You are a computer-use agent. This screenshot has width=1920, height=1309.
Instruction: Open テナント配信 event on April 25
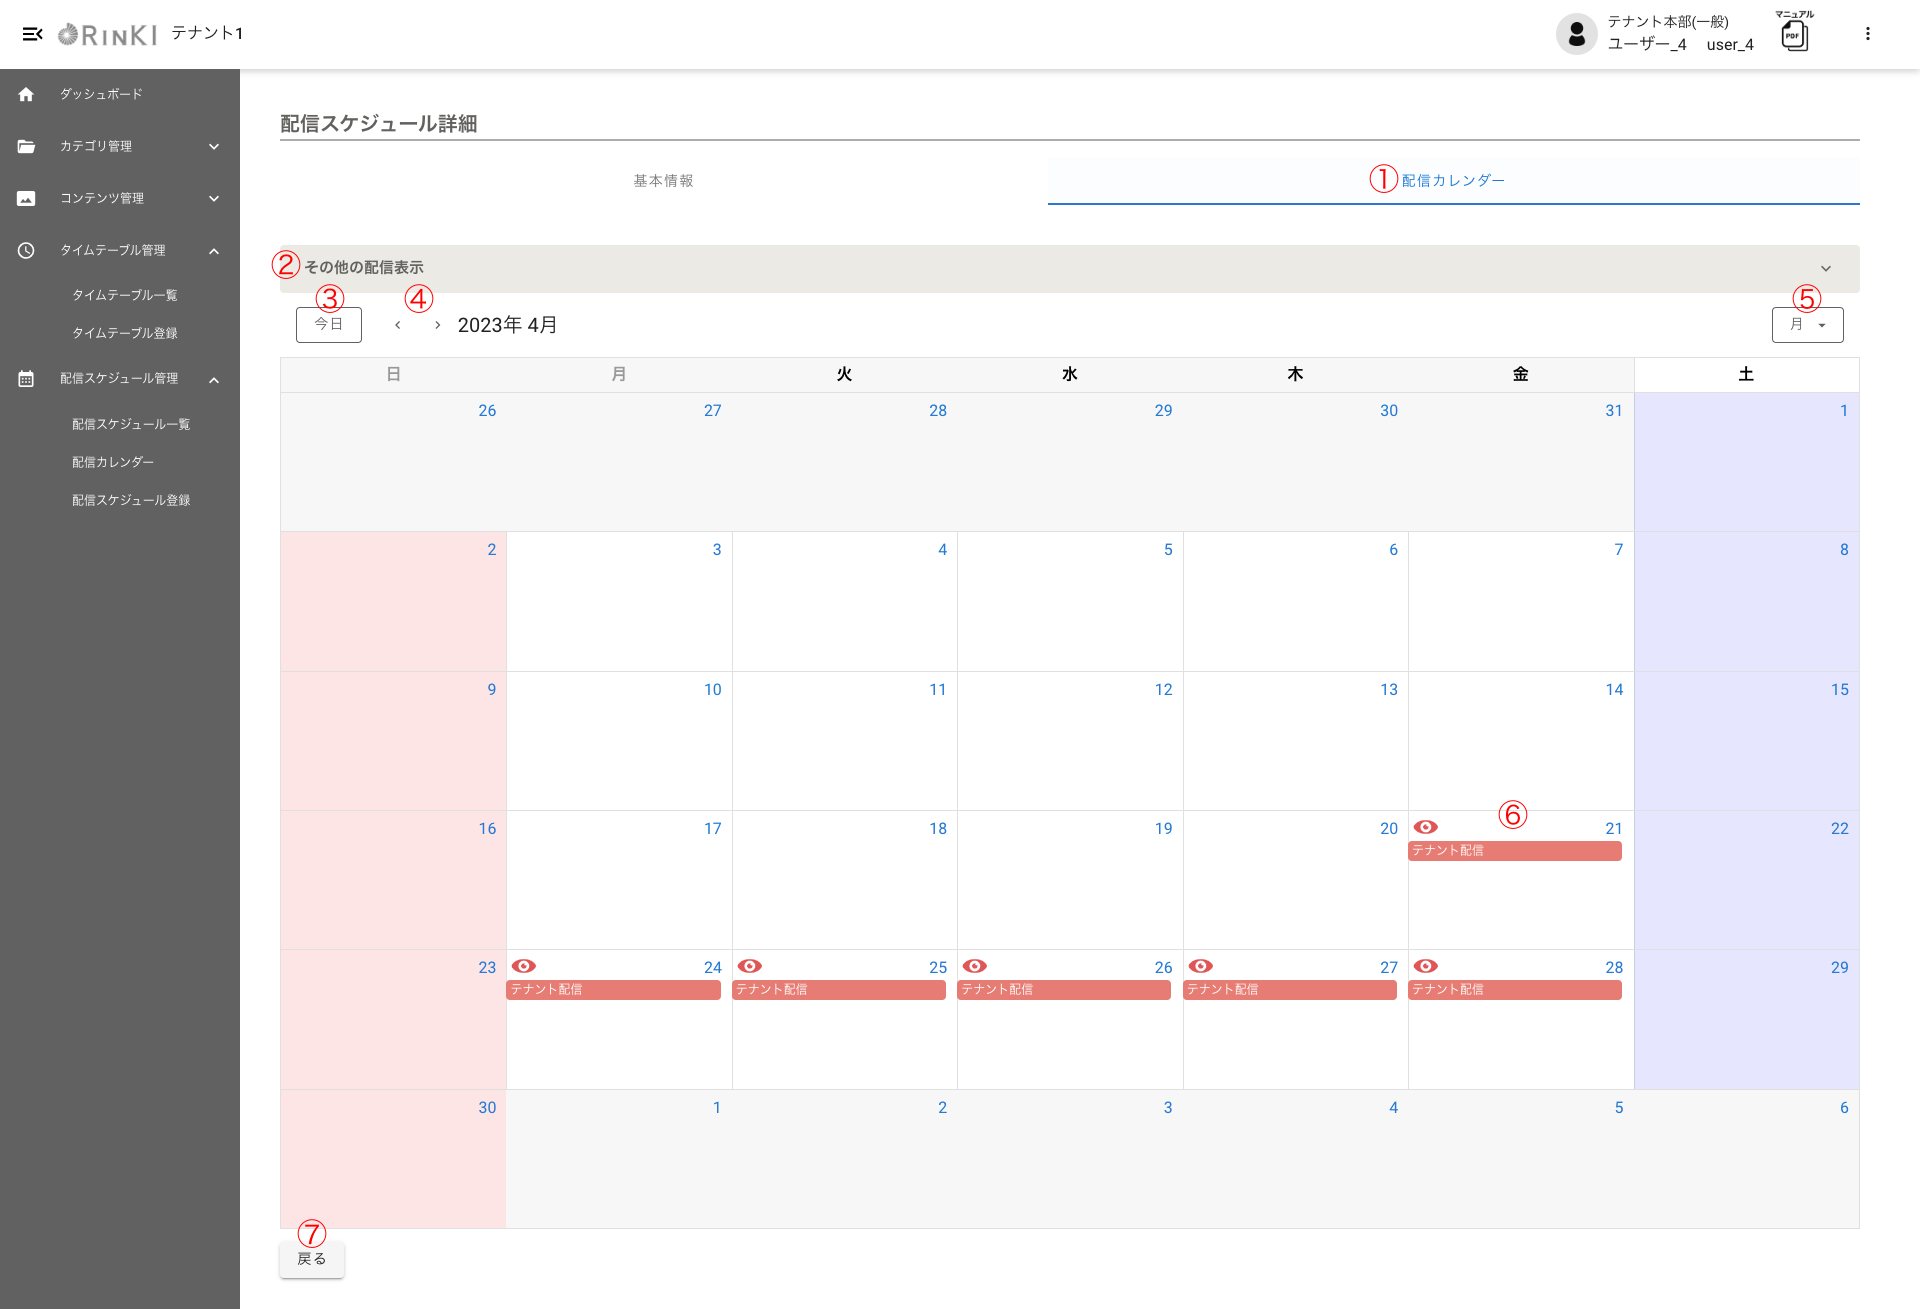pos(839,990)
